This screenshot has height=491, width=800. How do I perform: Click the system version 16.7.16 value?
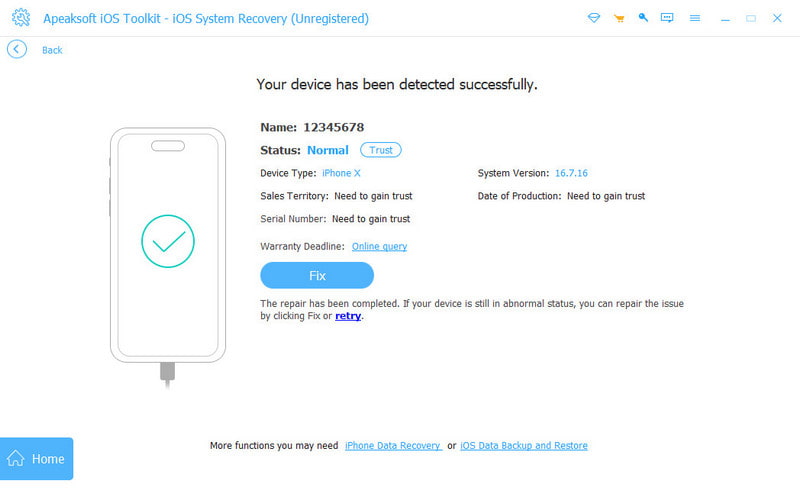[x=571, y=173]
